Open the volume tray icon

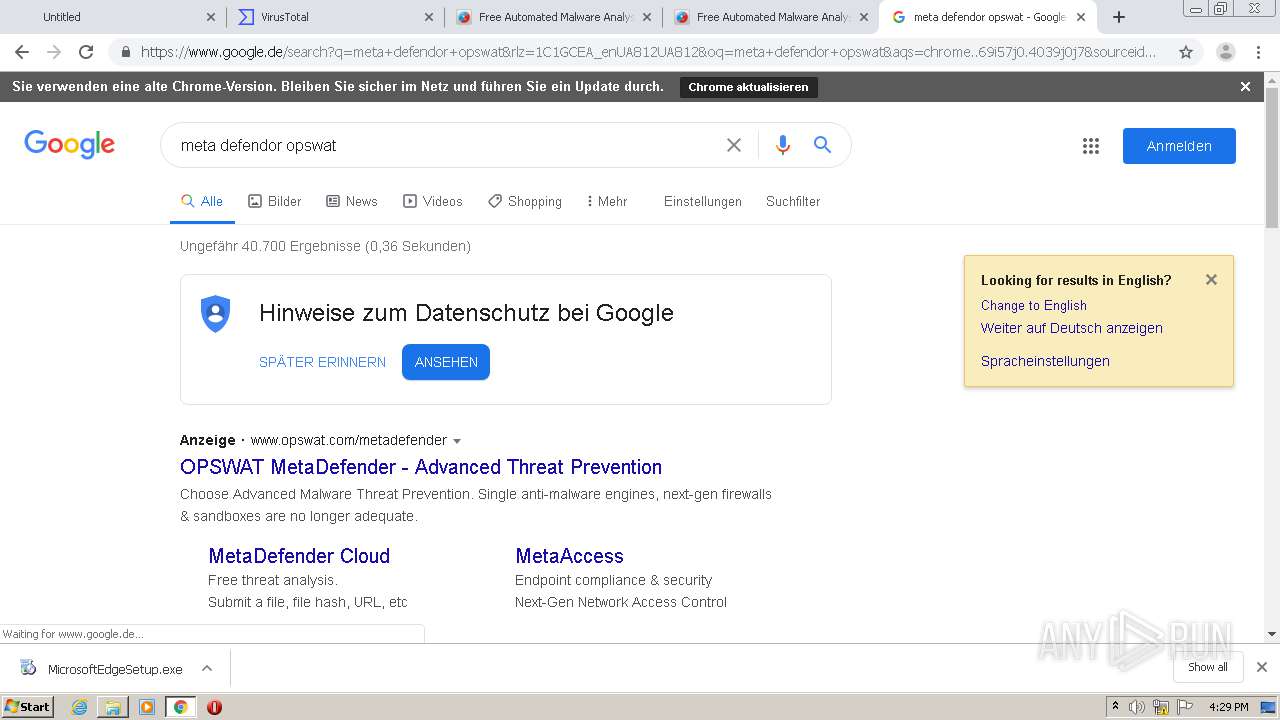click(1137, 707)
